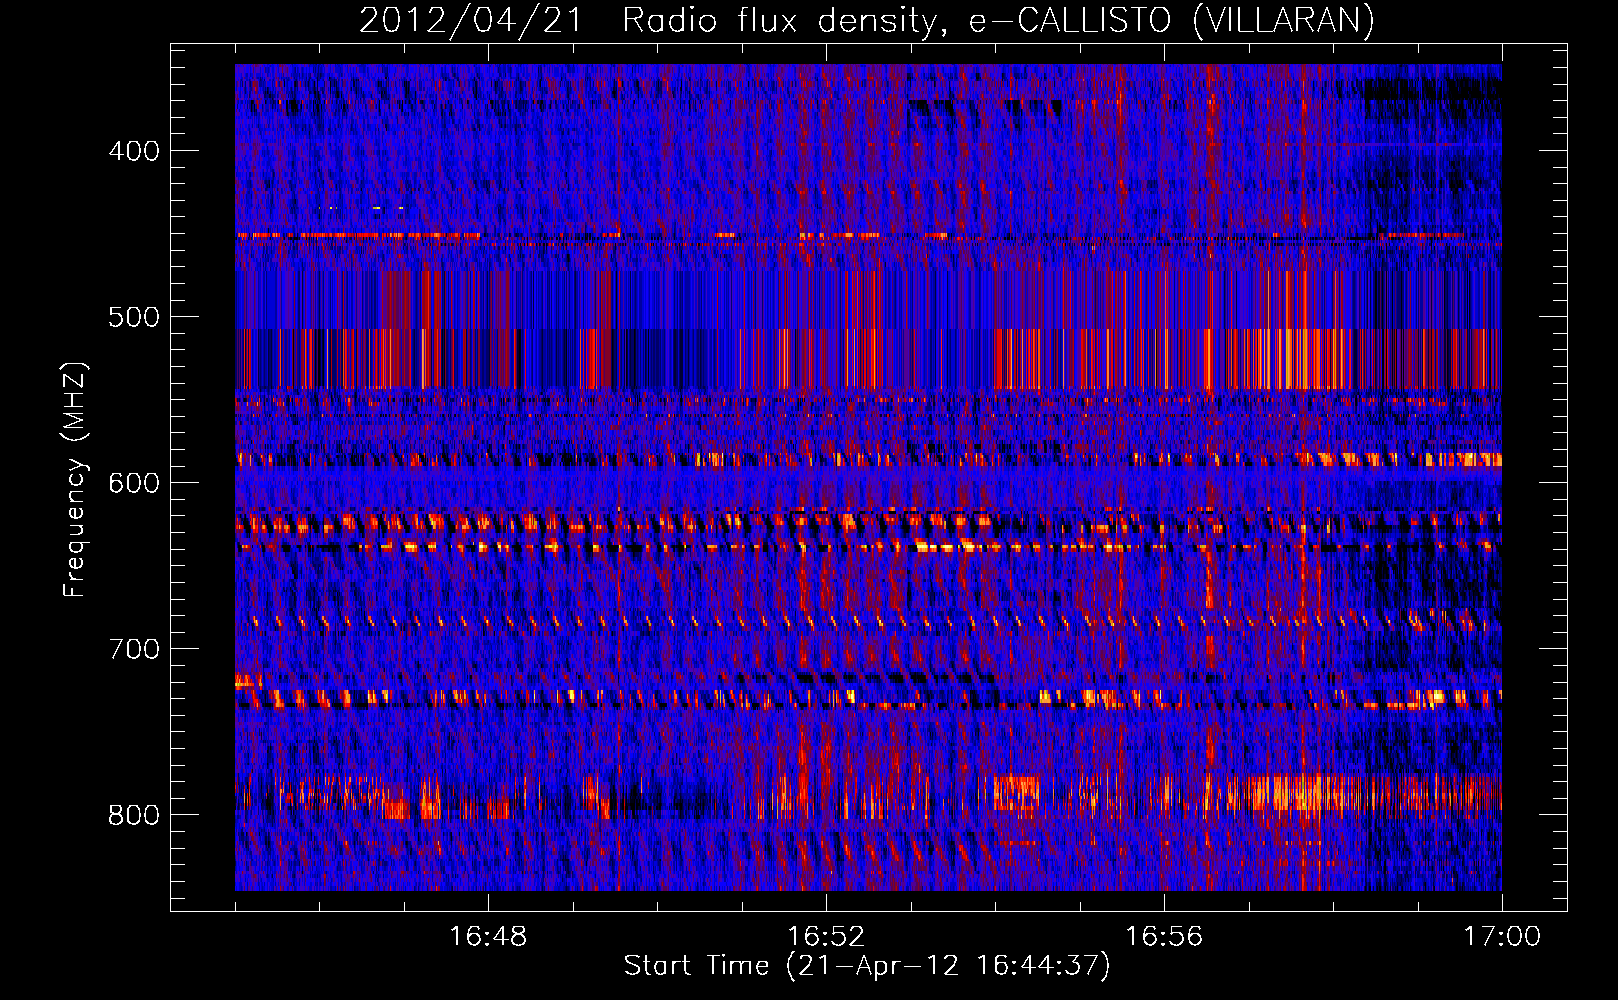Click the 700 frequency tick label
Viewport: 1618px width, 1000px height.
(x=134, y=649)
